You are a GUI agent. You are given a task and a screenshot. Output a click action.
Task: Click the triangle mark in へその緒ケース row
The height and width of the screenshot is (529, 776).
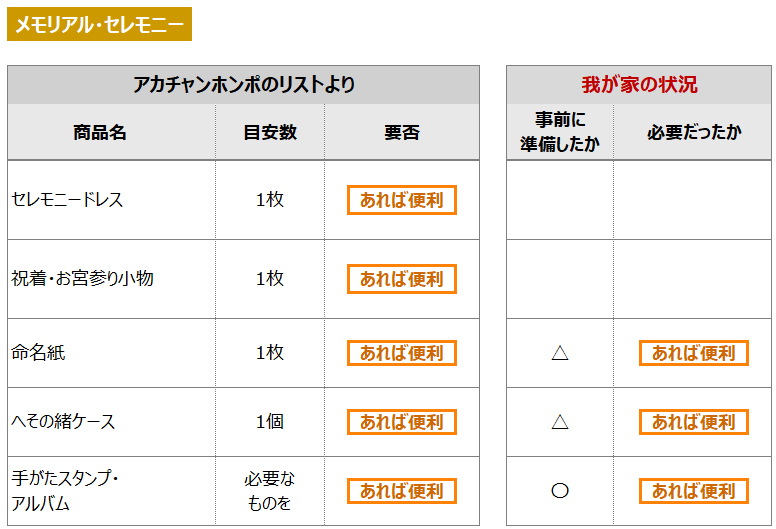click(x=560, y=422)
